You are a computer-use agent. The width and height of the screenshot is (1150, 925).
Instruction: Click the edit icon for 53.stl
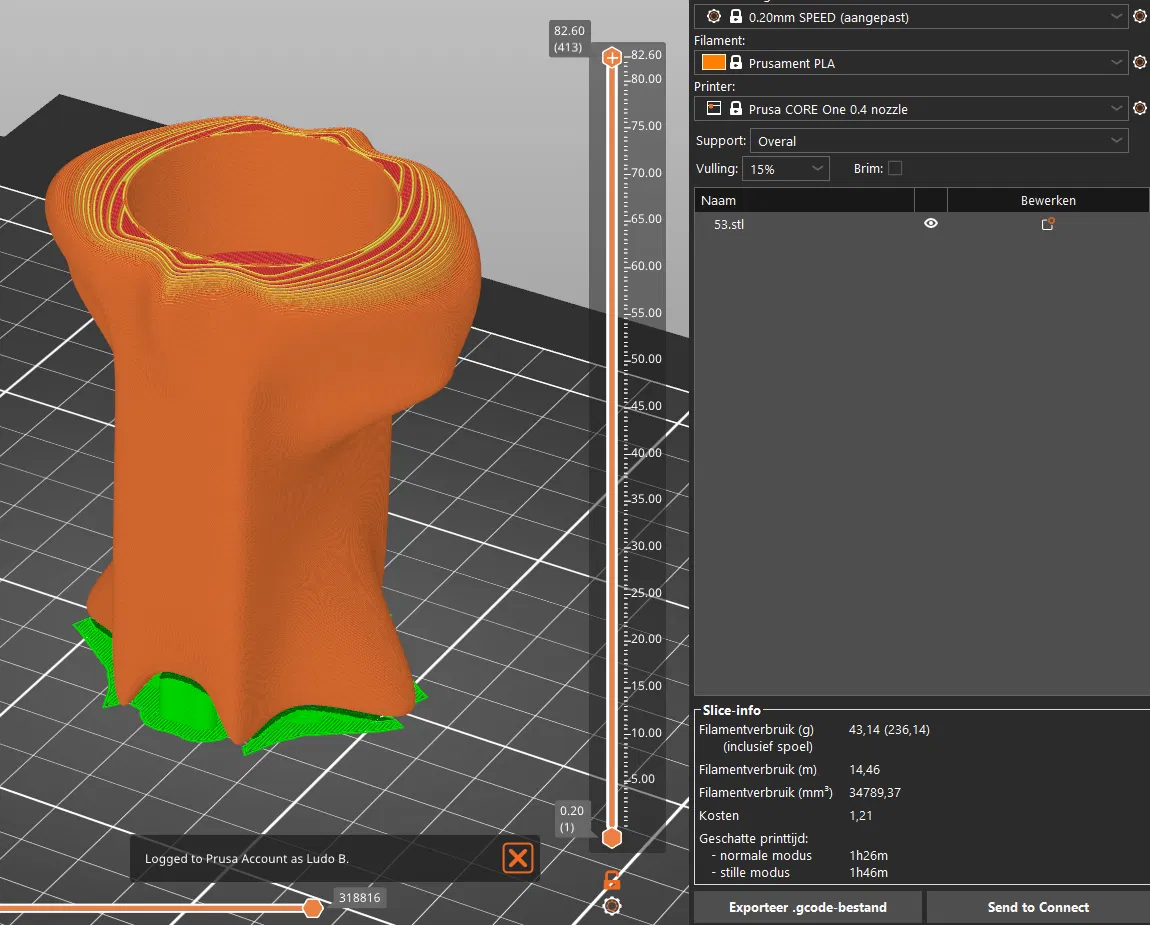[x=1047, y=224]
